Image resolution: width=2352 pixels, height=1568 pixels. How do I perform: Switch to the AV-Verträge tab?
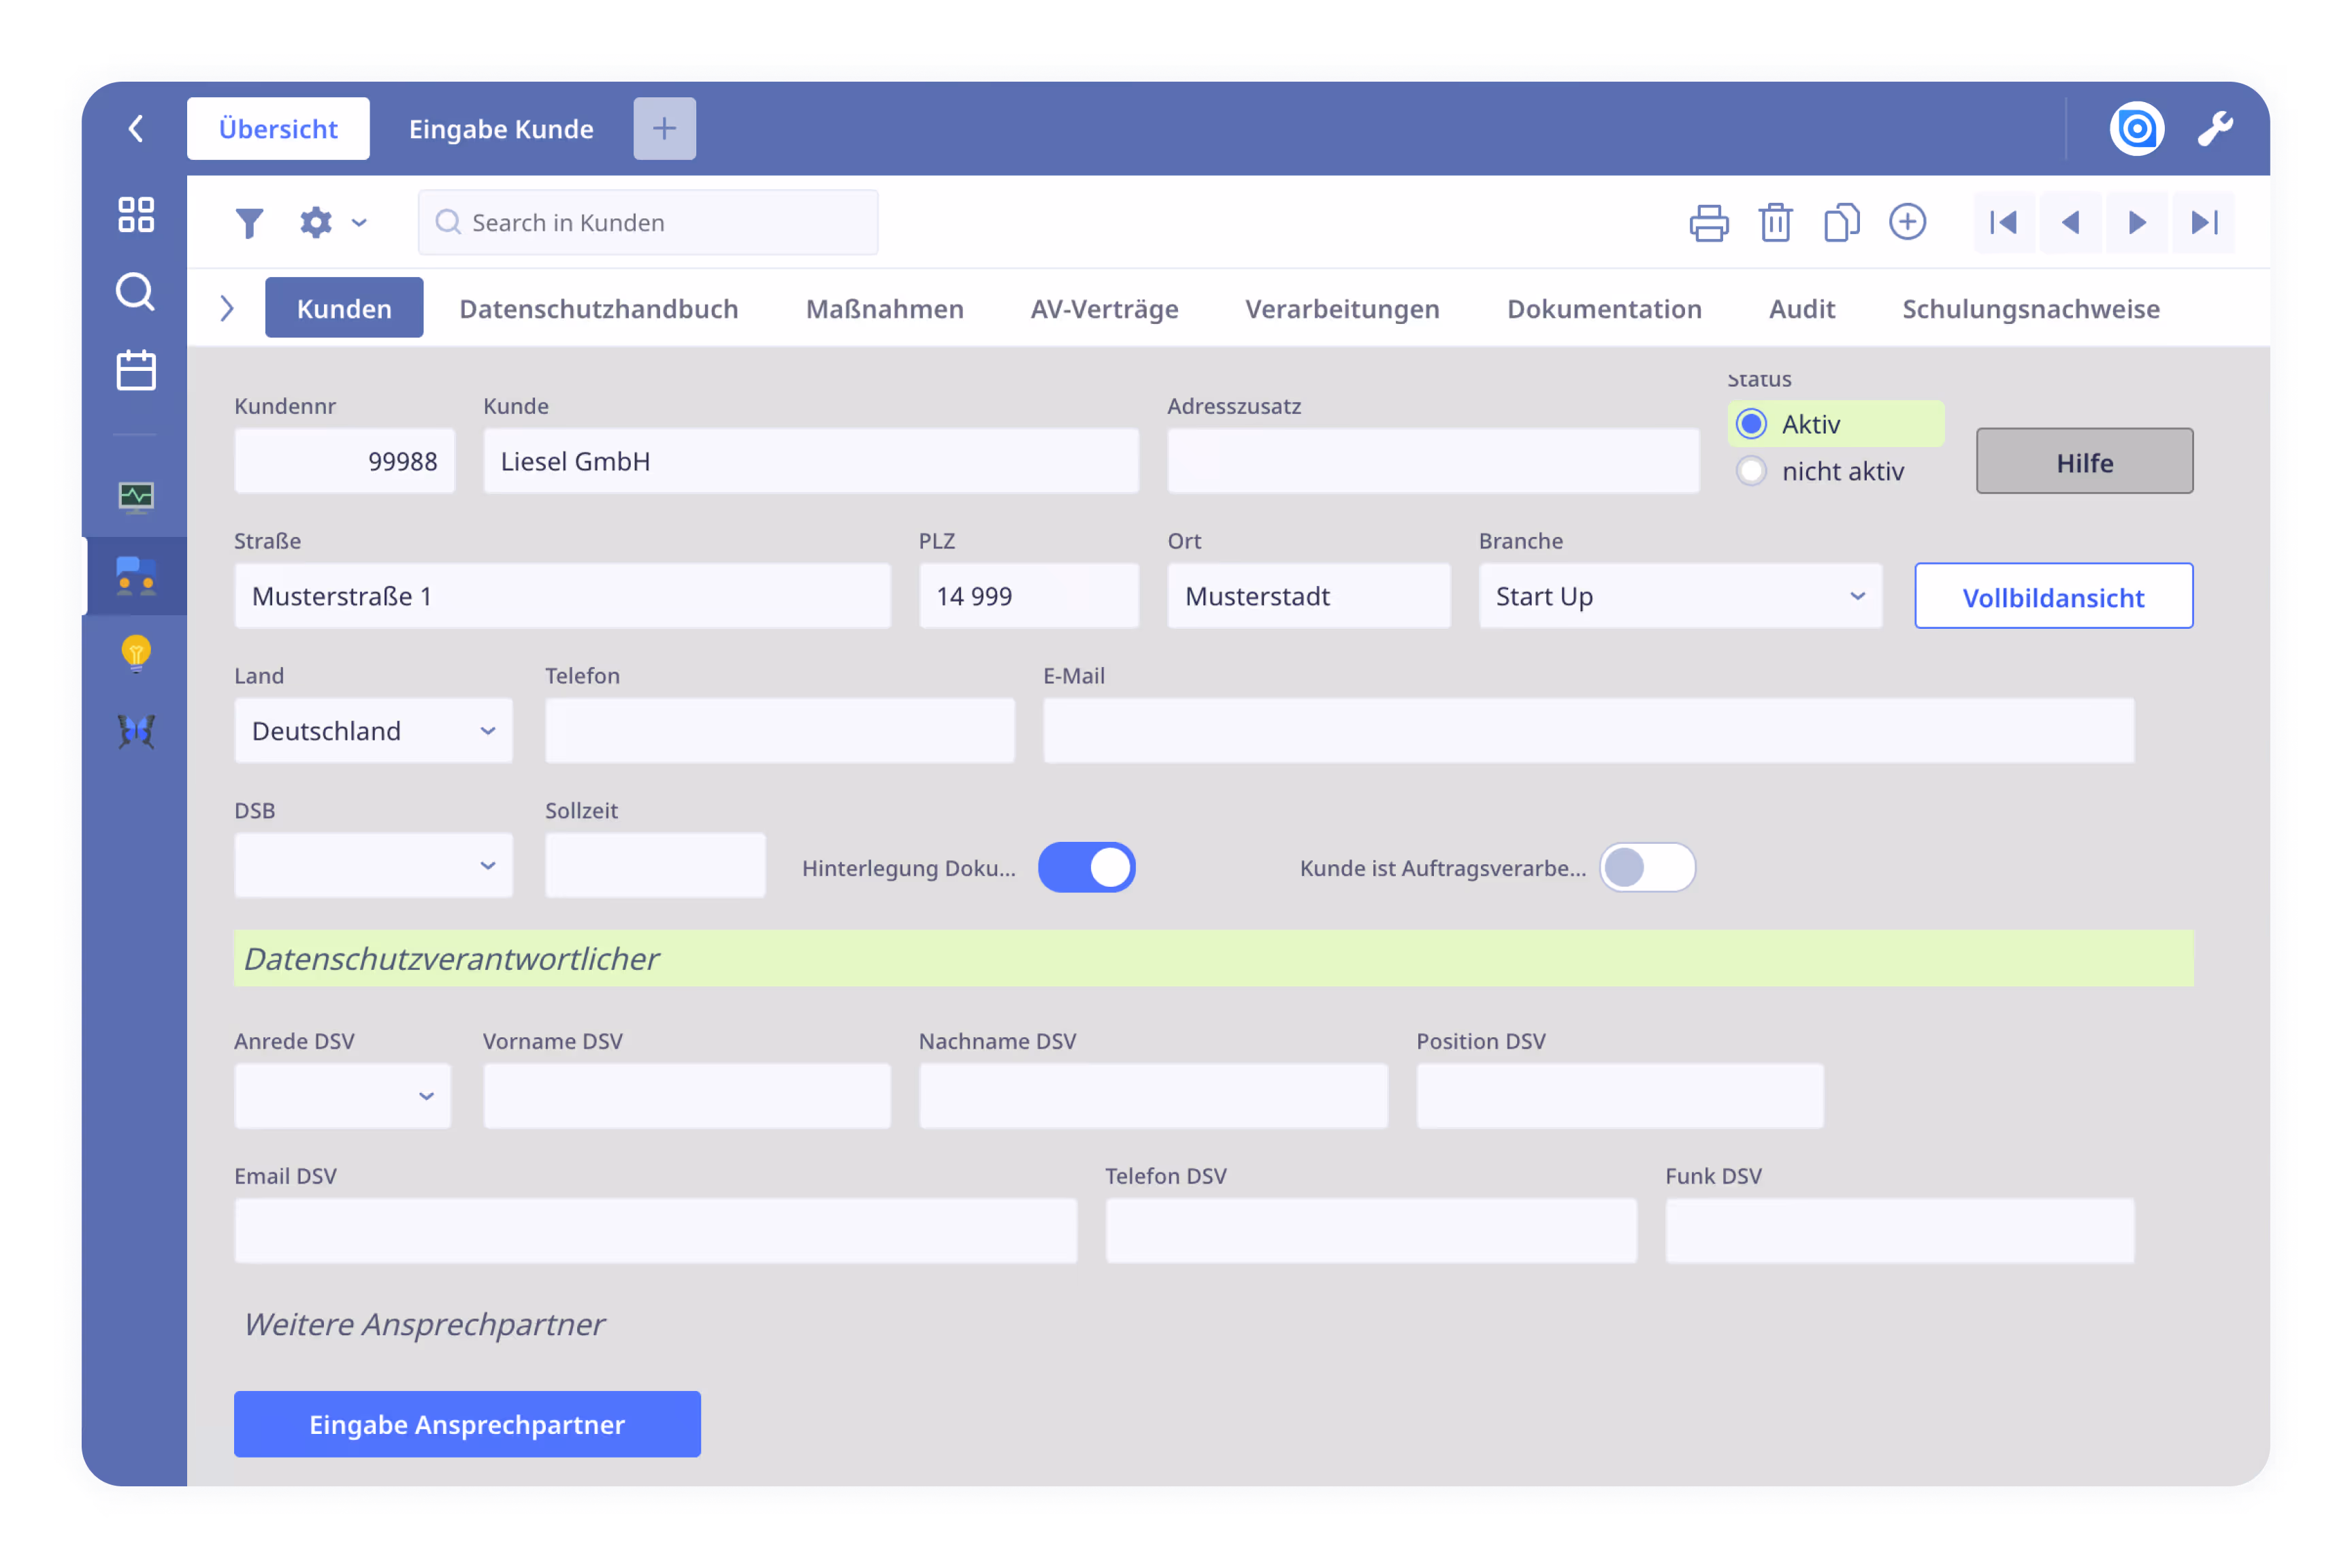click(x=1104, y=308)
